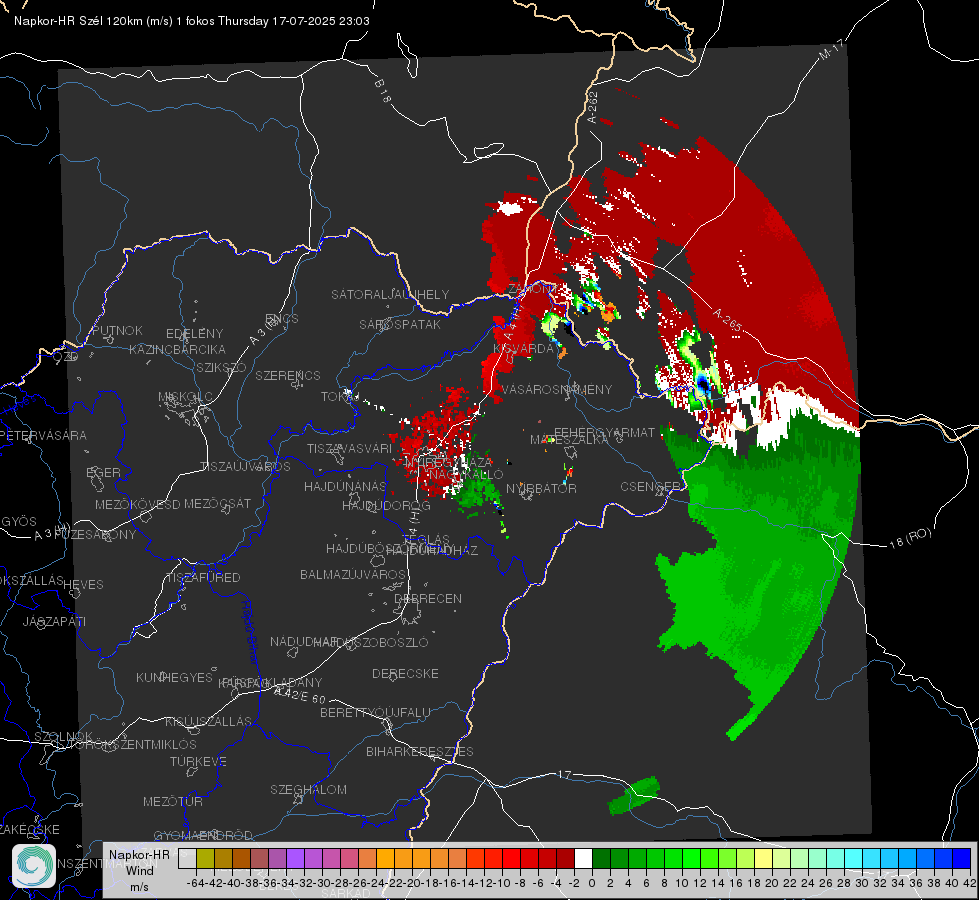Click the radar title timestamp text

(x=192, y=21)
